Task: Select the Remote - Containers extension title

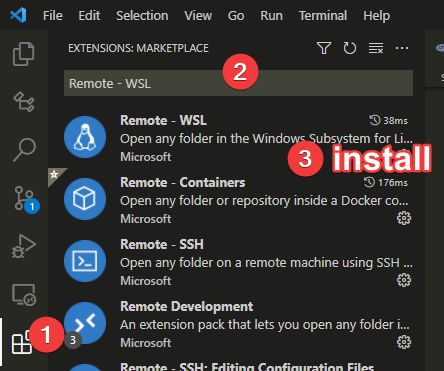Action: pos(183,182)
